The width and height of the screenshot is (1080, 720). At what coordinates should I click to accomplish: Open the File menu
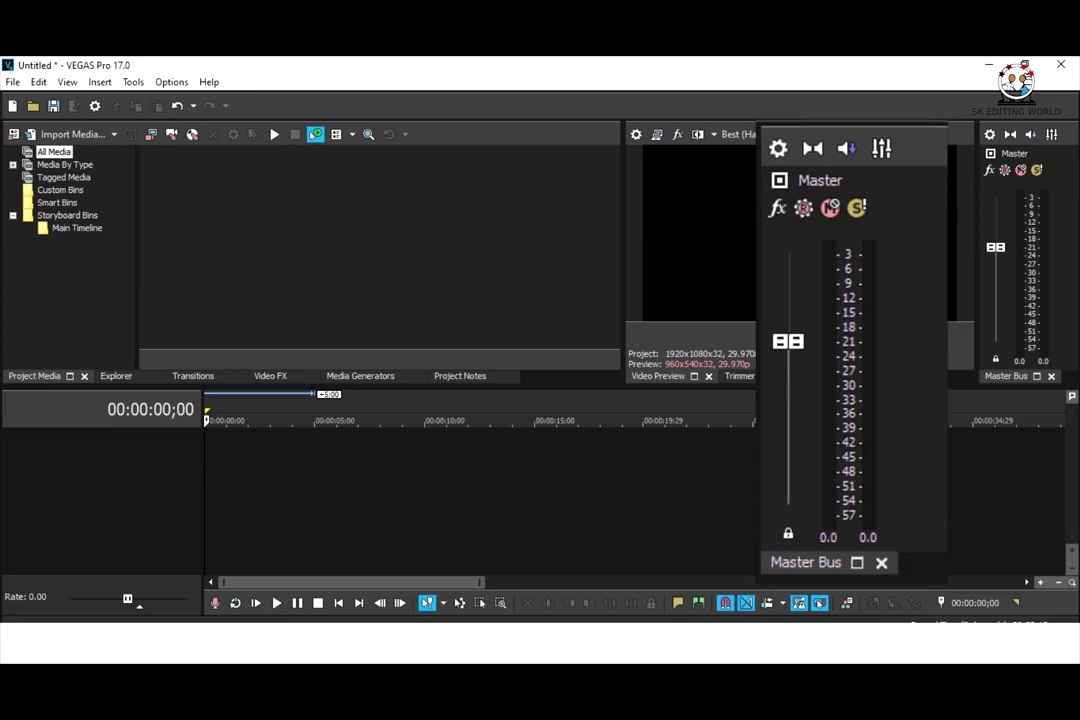point(12,82)
